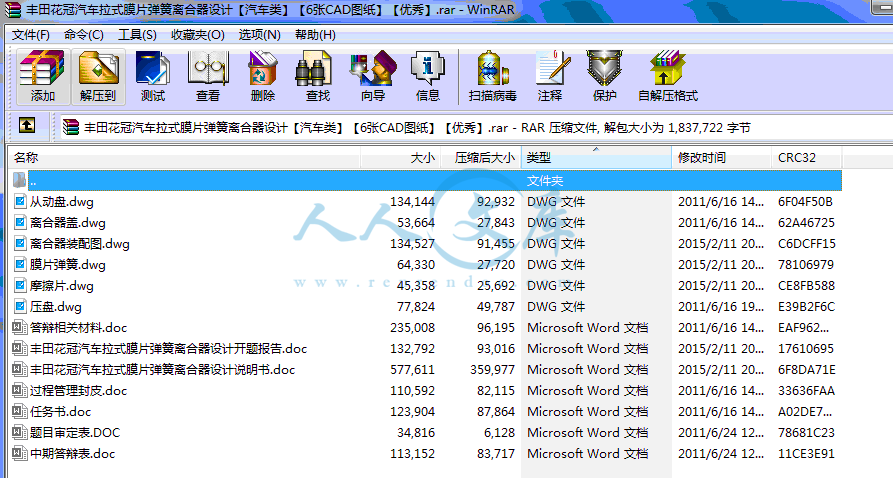Viewport: 893px width, 478px height.
Task: Select the file 膜片弹簧.dwg
Action: [x=68, y=265]
